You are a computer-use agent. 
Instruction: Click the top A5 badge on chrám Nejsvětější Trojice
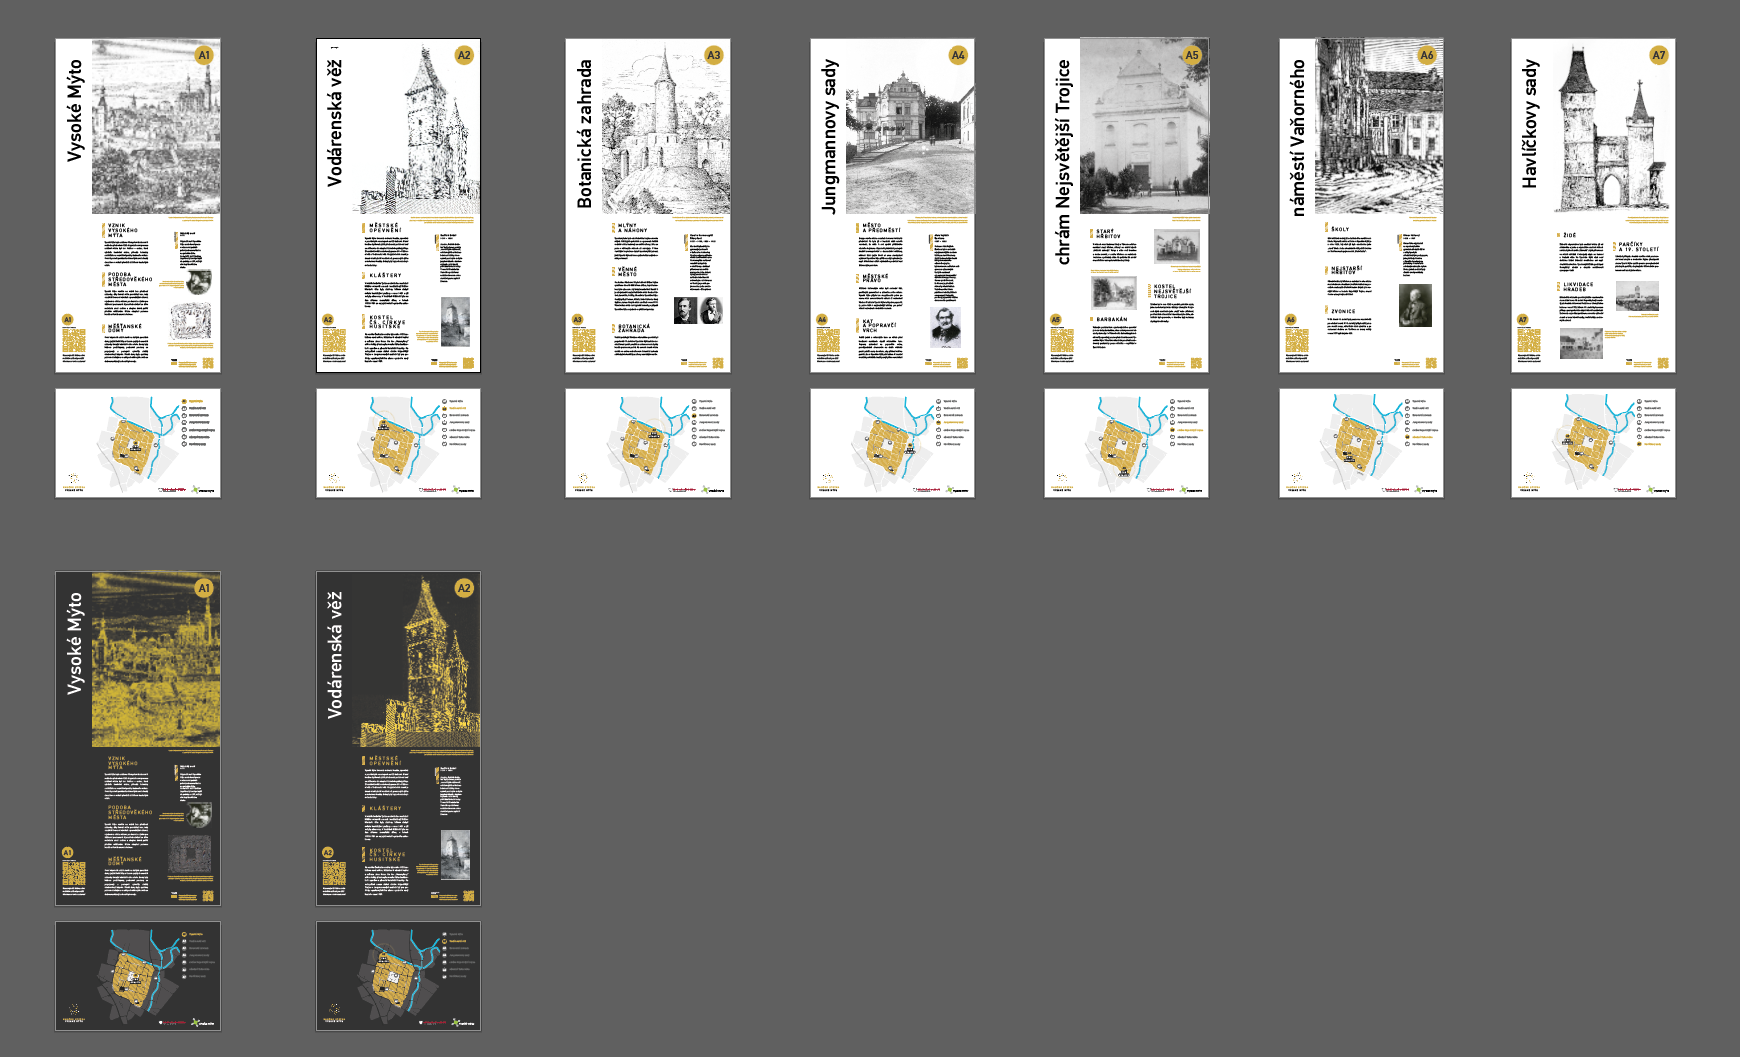tap(1192, 56)
